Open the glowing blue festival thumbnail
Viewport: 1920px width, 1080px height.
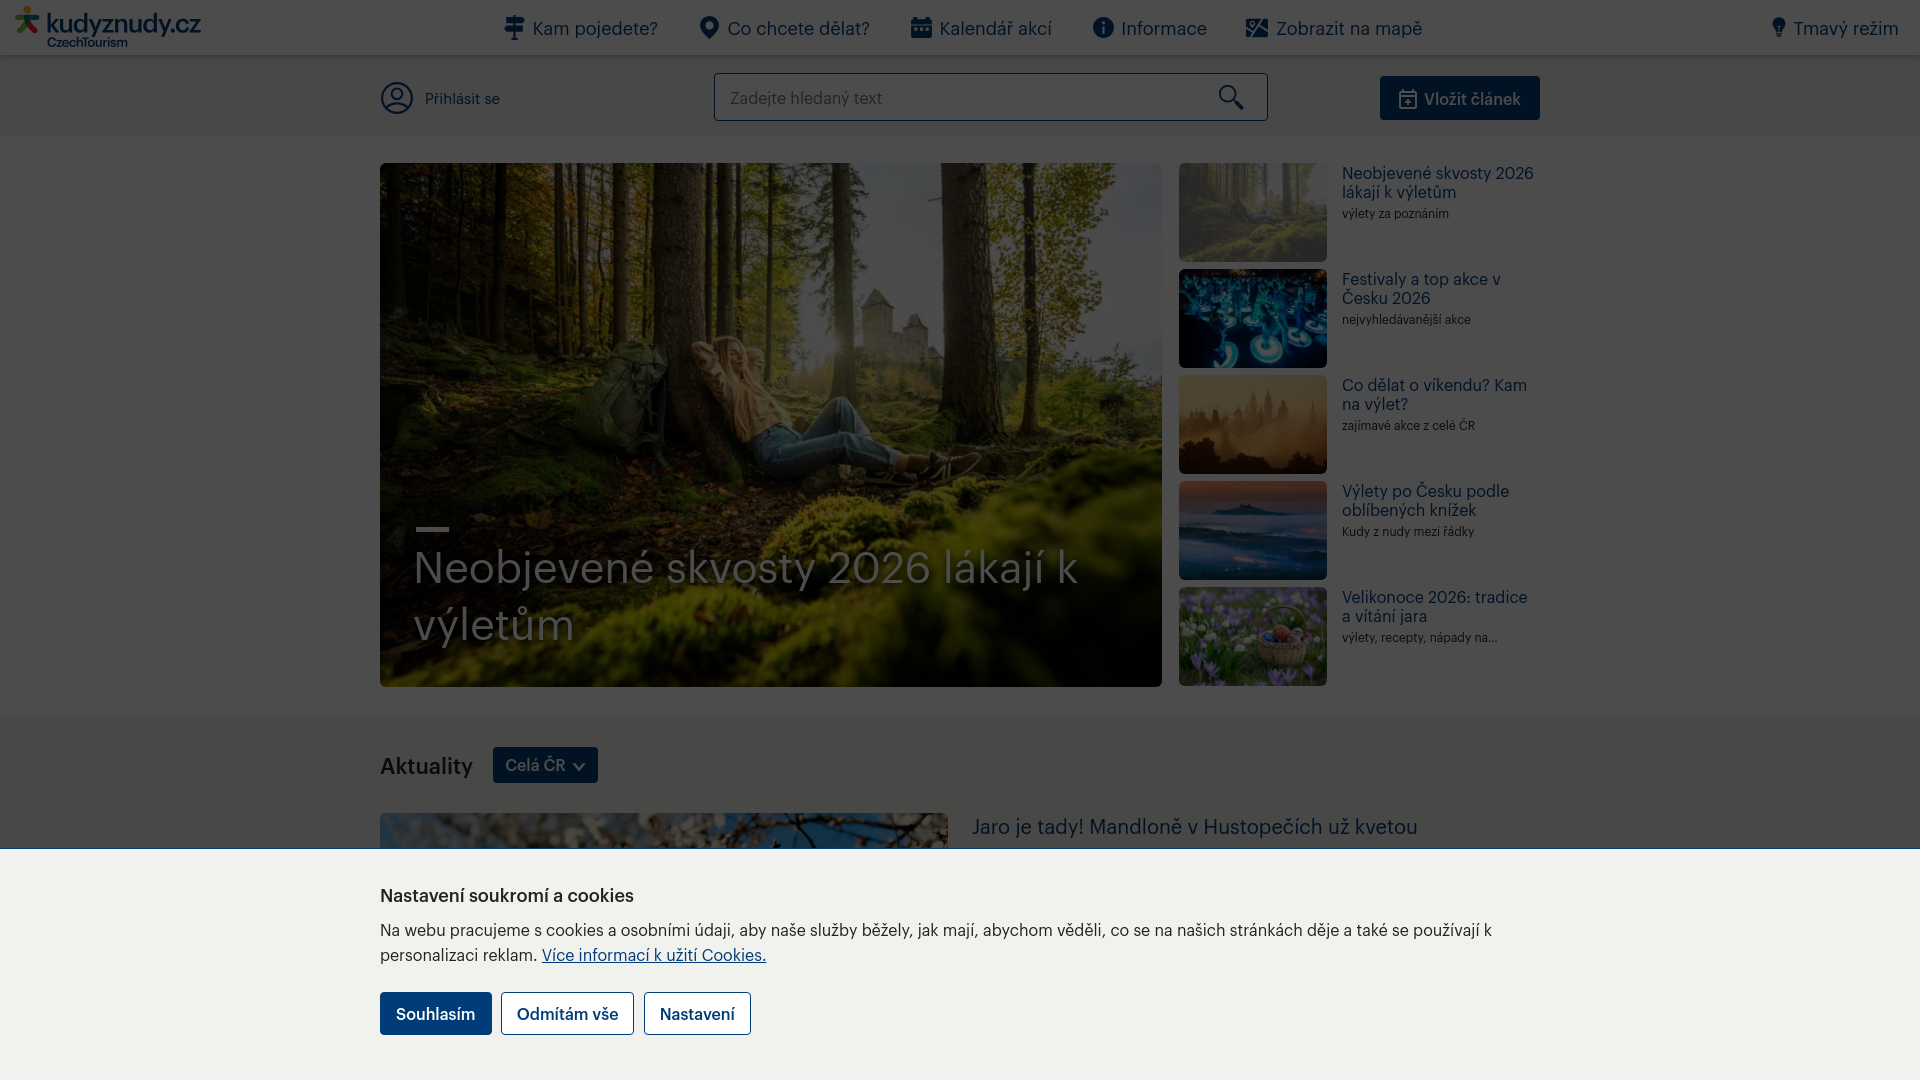click(1253, 318)
